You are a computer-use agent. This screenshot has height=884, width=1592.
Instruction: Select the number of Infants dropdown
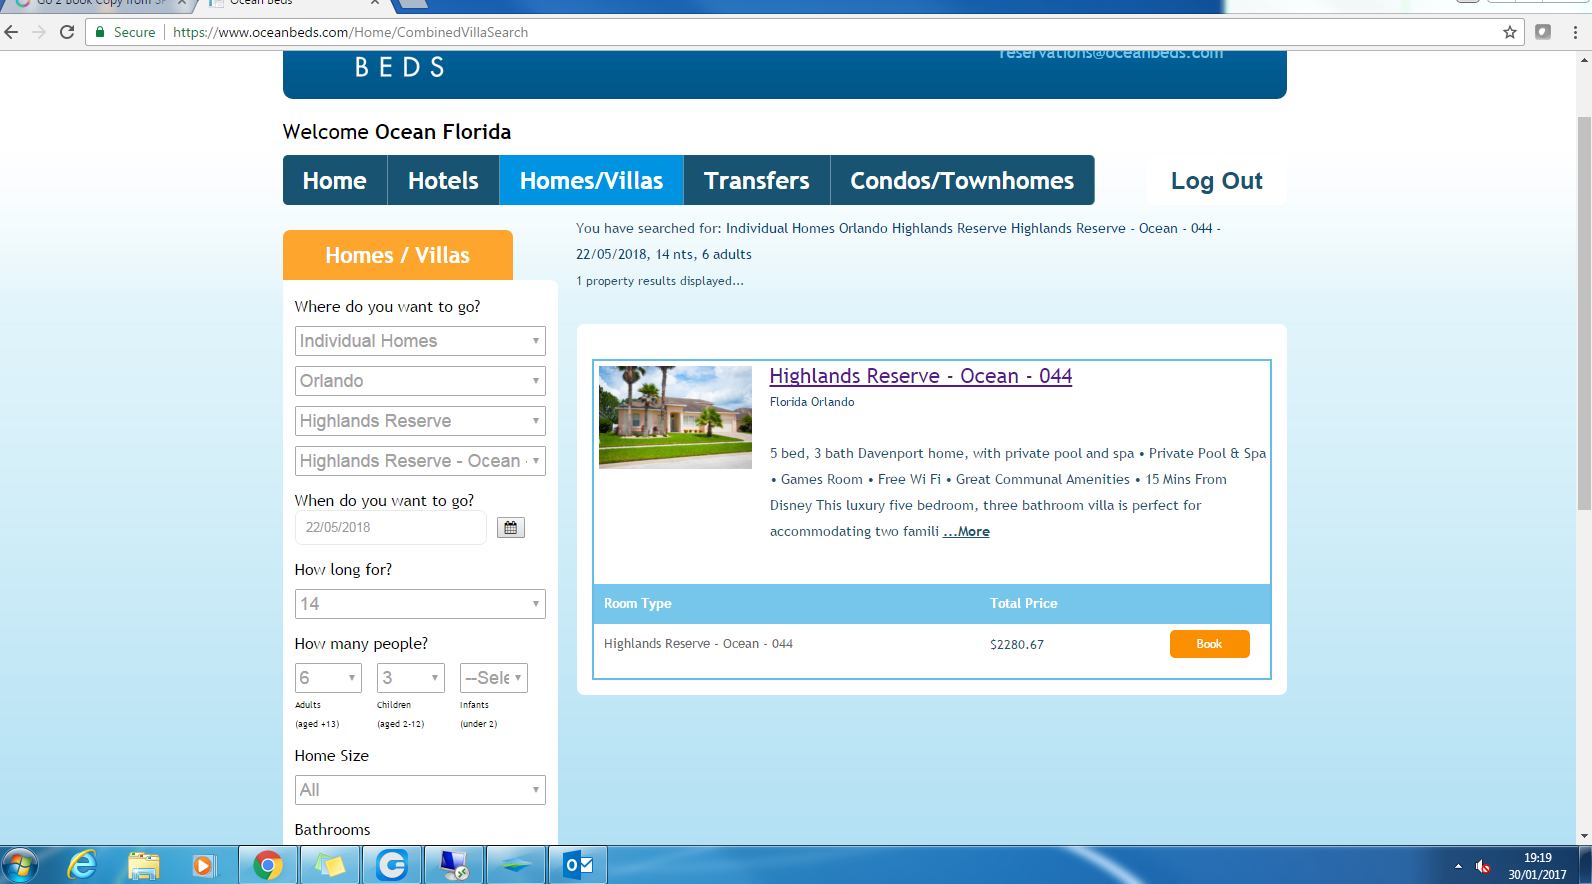point(494,678)
